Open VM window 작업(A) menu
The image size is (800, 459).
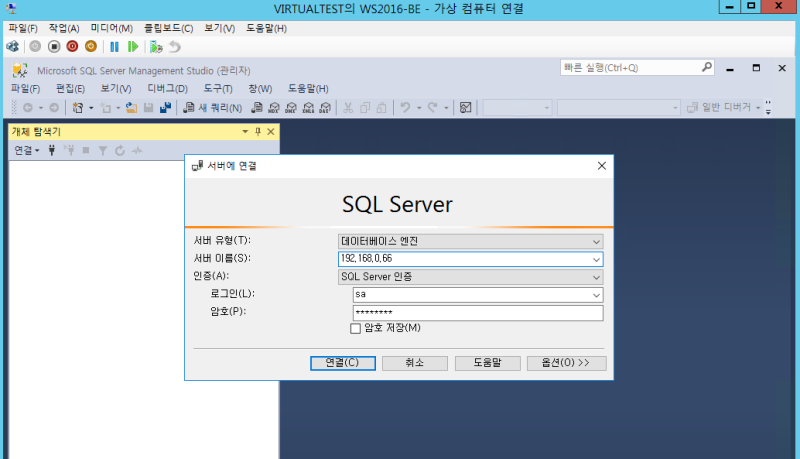pos(64,29)
